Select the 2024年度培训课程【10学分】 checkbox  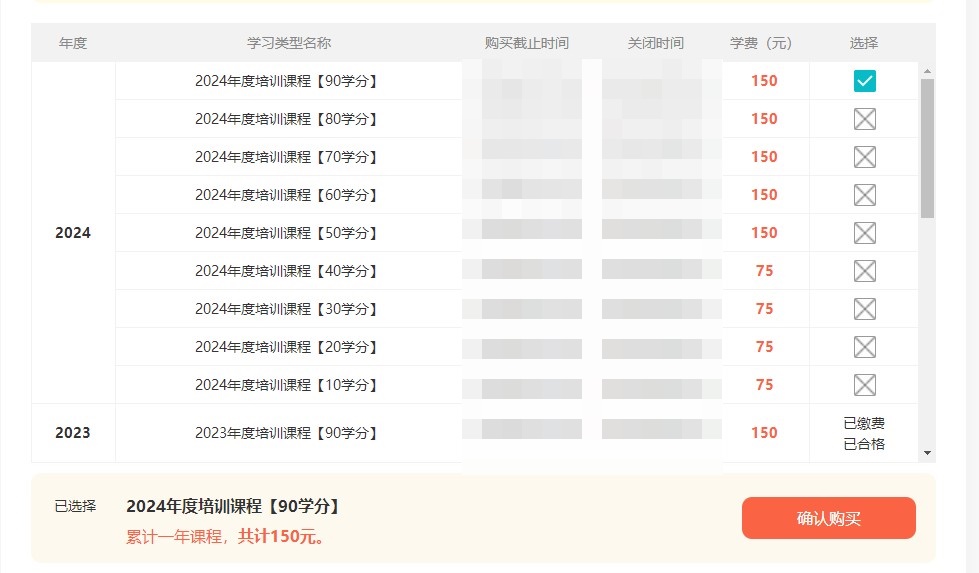click(865, 385)
